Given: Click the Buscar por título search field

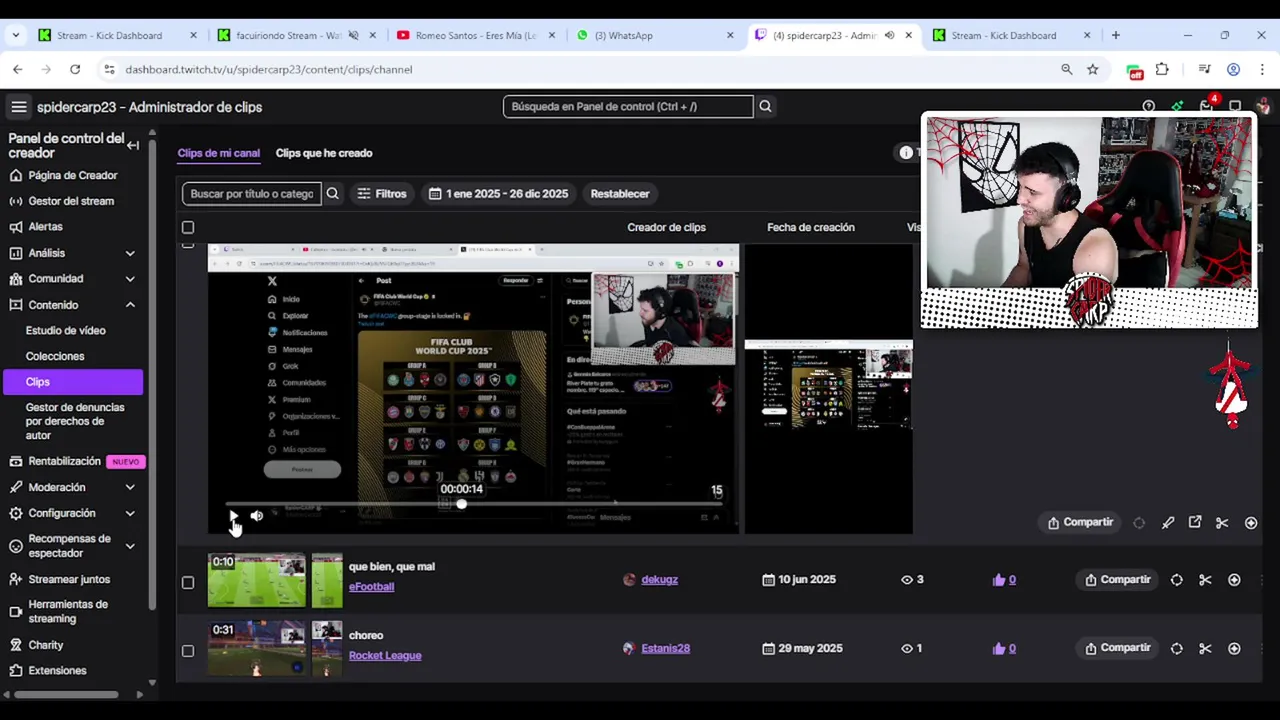Looking at the screenshot, I should (252, 194).
